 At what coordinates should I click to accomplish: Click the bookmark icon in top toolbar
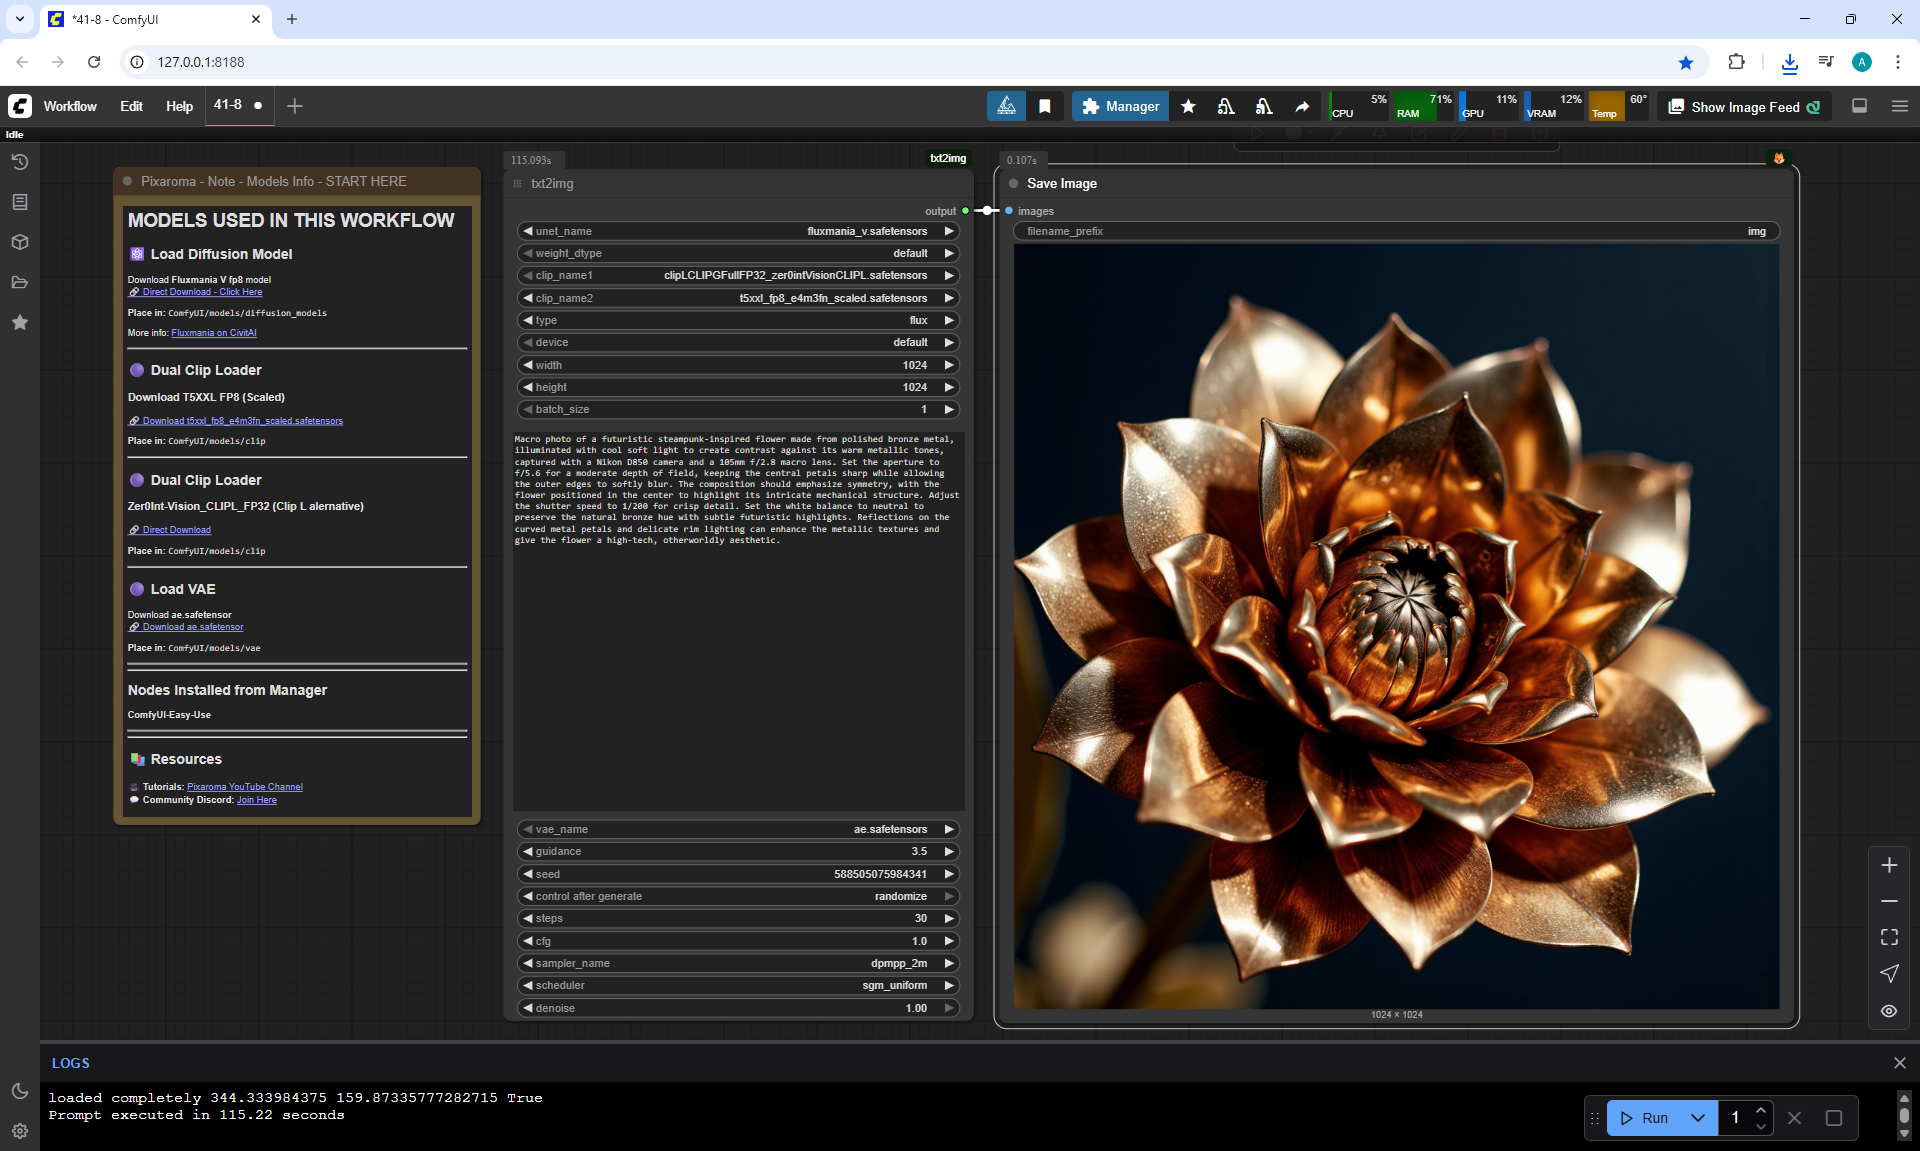click(1045, 107)
